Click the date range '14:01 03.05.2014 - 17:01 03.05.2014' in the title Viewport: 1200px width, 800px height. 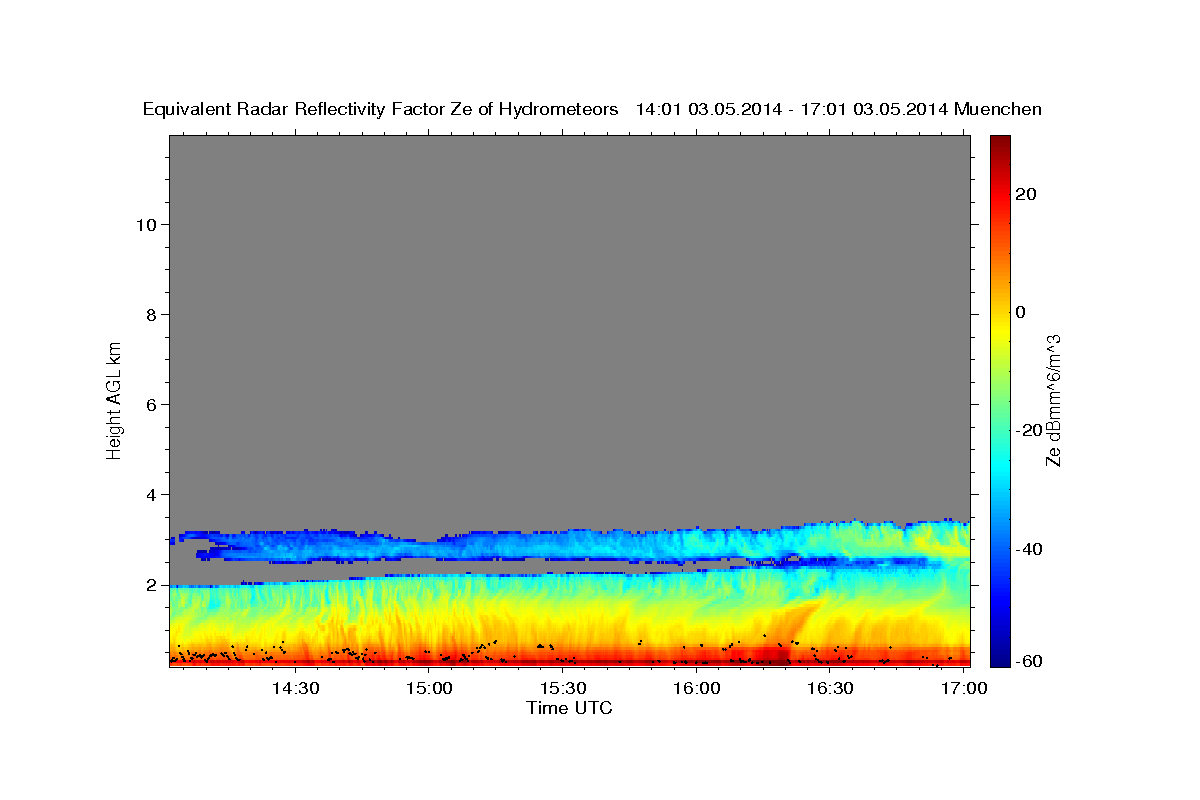[792, 110]
